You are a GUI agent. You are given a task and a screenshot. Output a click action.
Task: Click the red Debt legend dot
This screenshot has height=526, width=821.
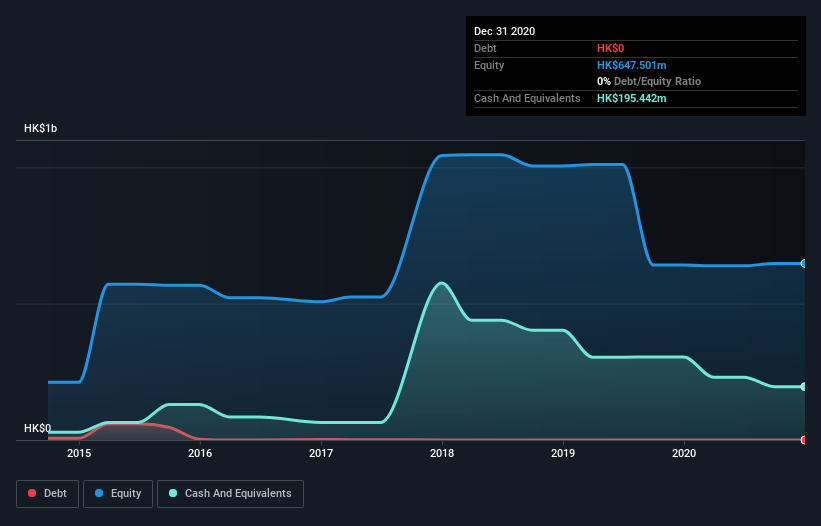click(32, 493)
